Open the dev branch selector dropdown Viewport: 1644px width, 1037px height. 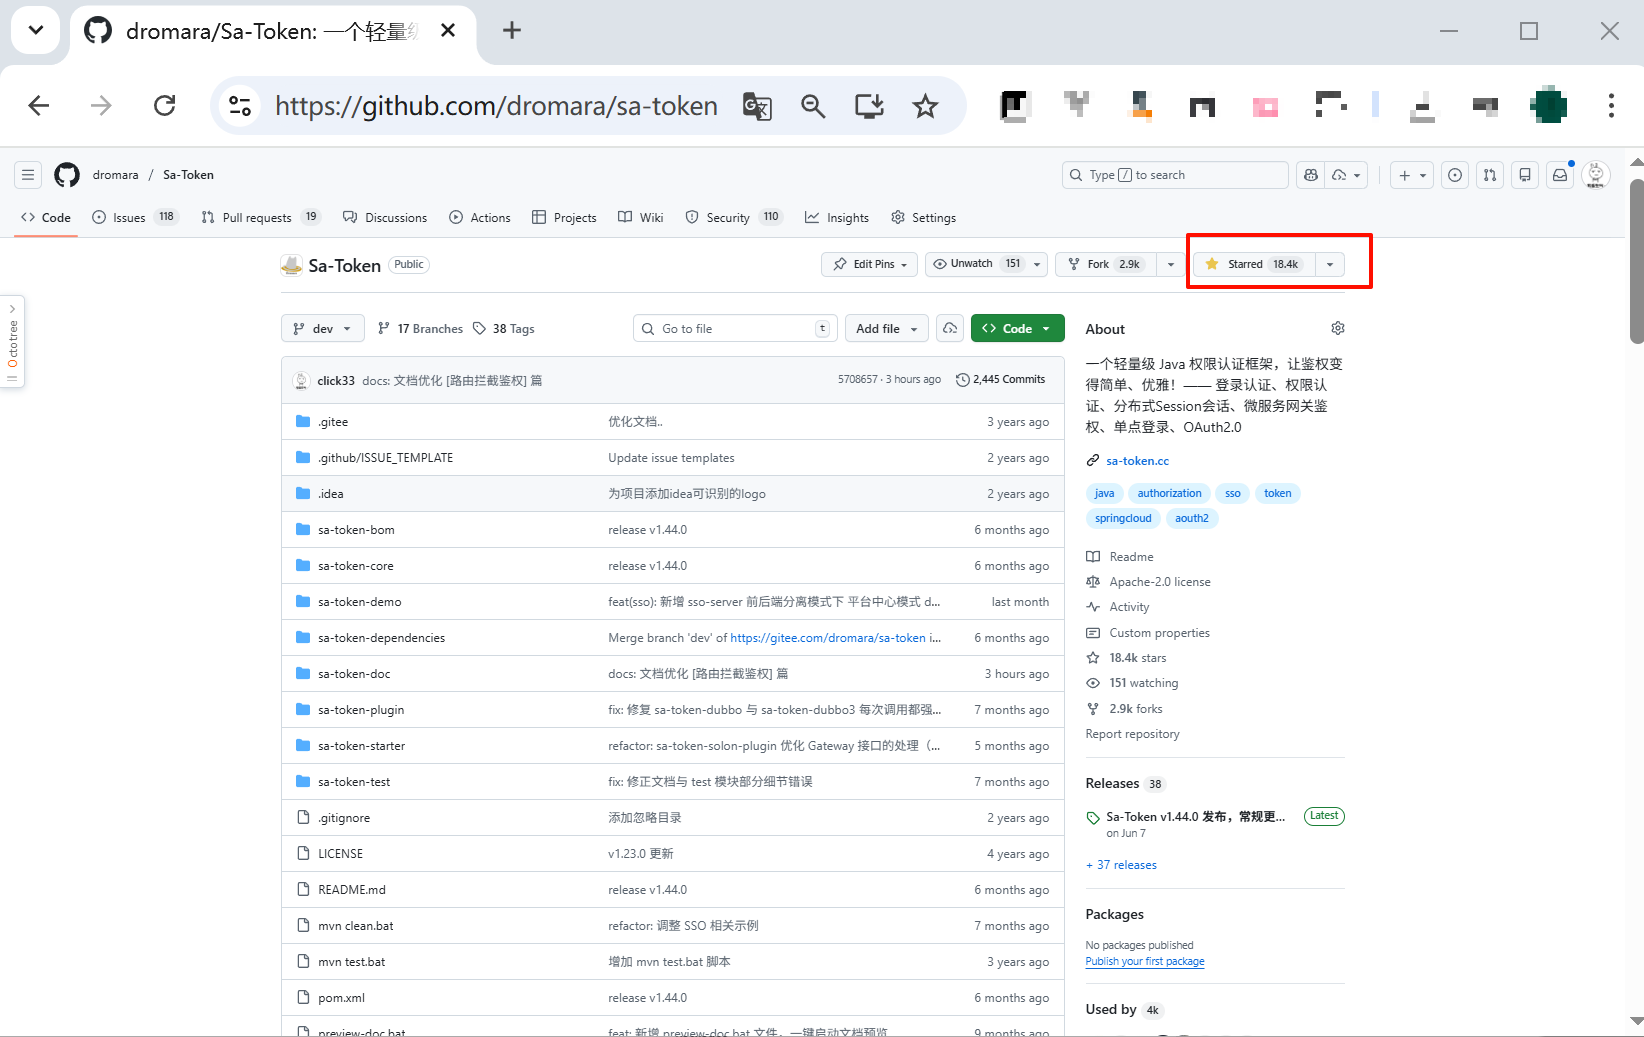[322, 328]
